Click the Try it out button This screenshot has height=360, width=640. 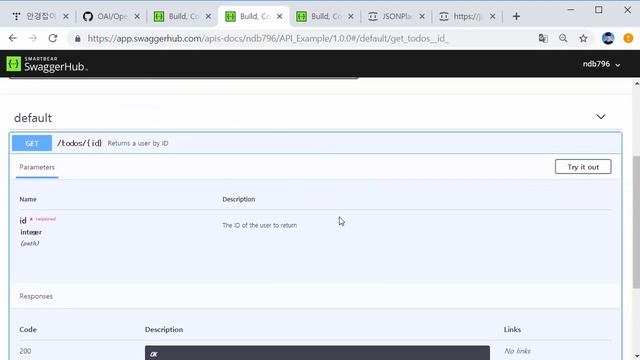point(583,167)
